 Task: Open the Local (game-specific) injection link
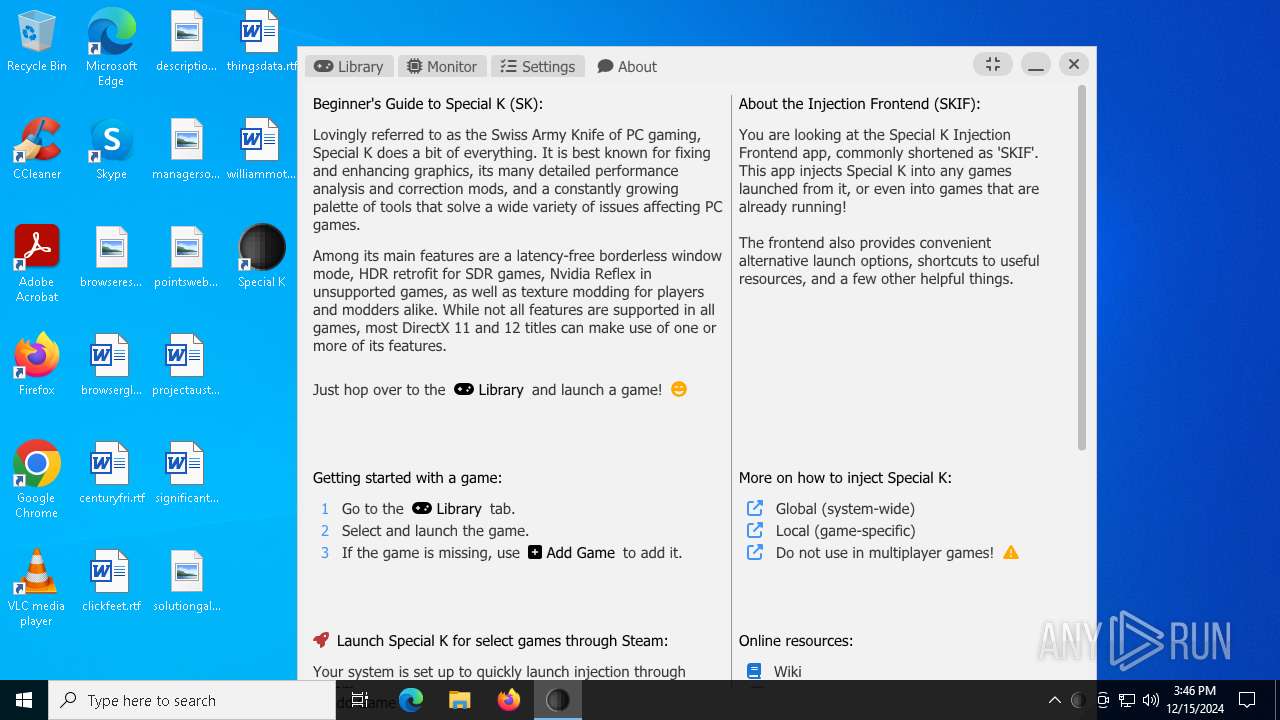click(845, 531)
